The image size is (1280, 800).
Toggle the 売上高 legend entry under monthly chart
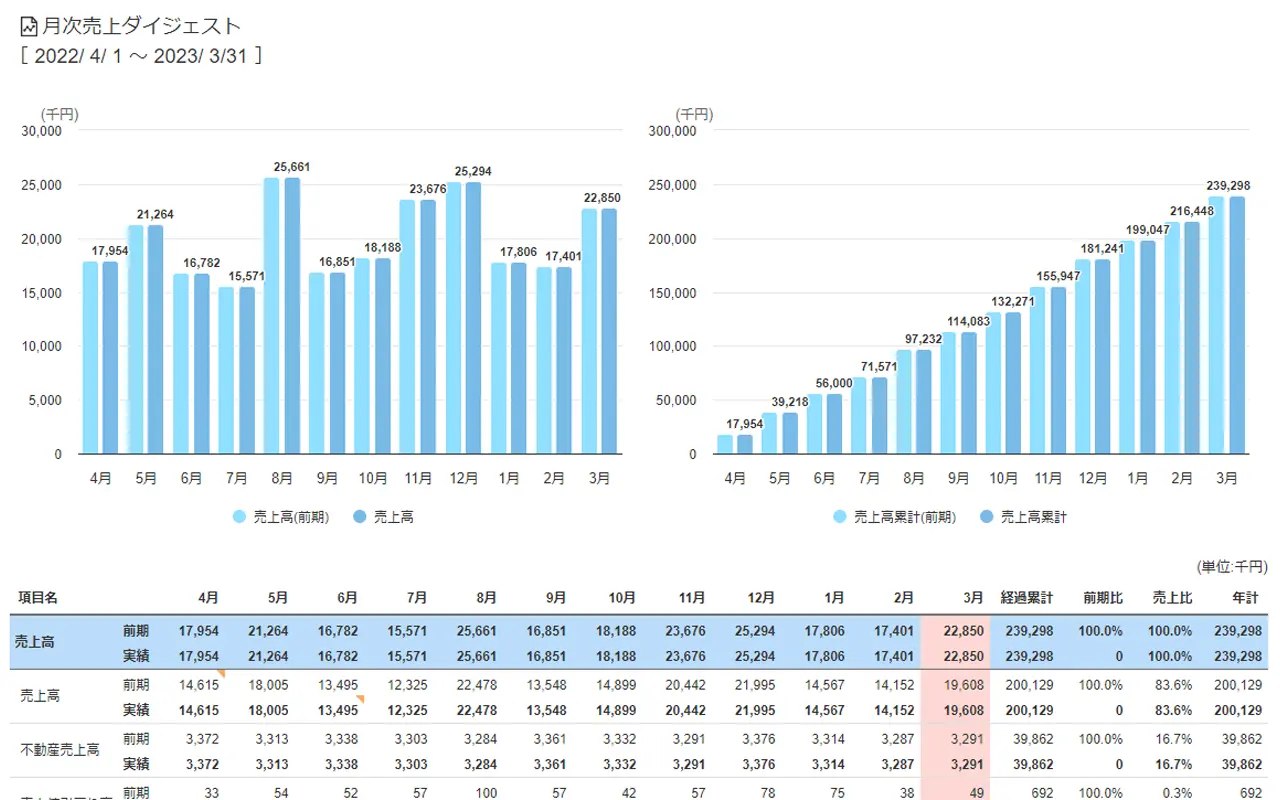coord(383,517)
